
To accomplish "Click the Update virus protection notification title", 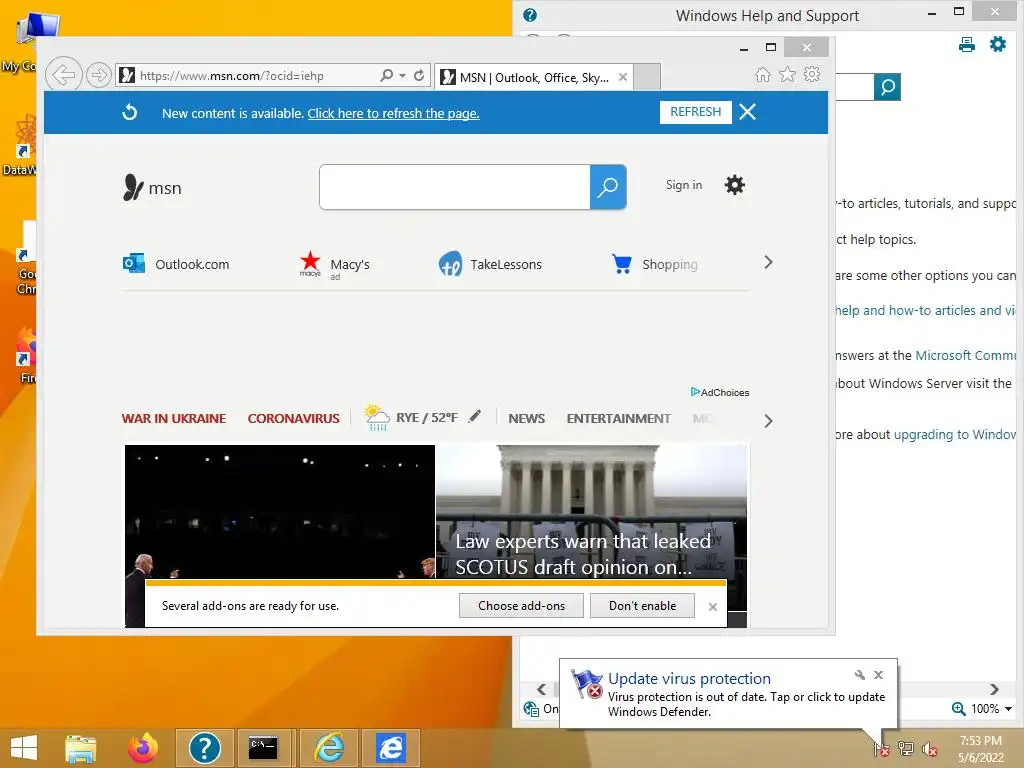I will click(x=689, y=679).
